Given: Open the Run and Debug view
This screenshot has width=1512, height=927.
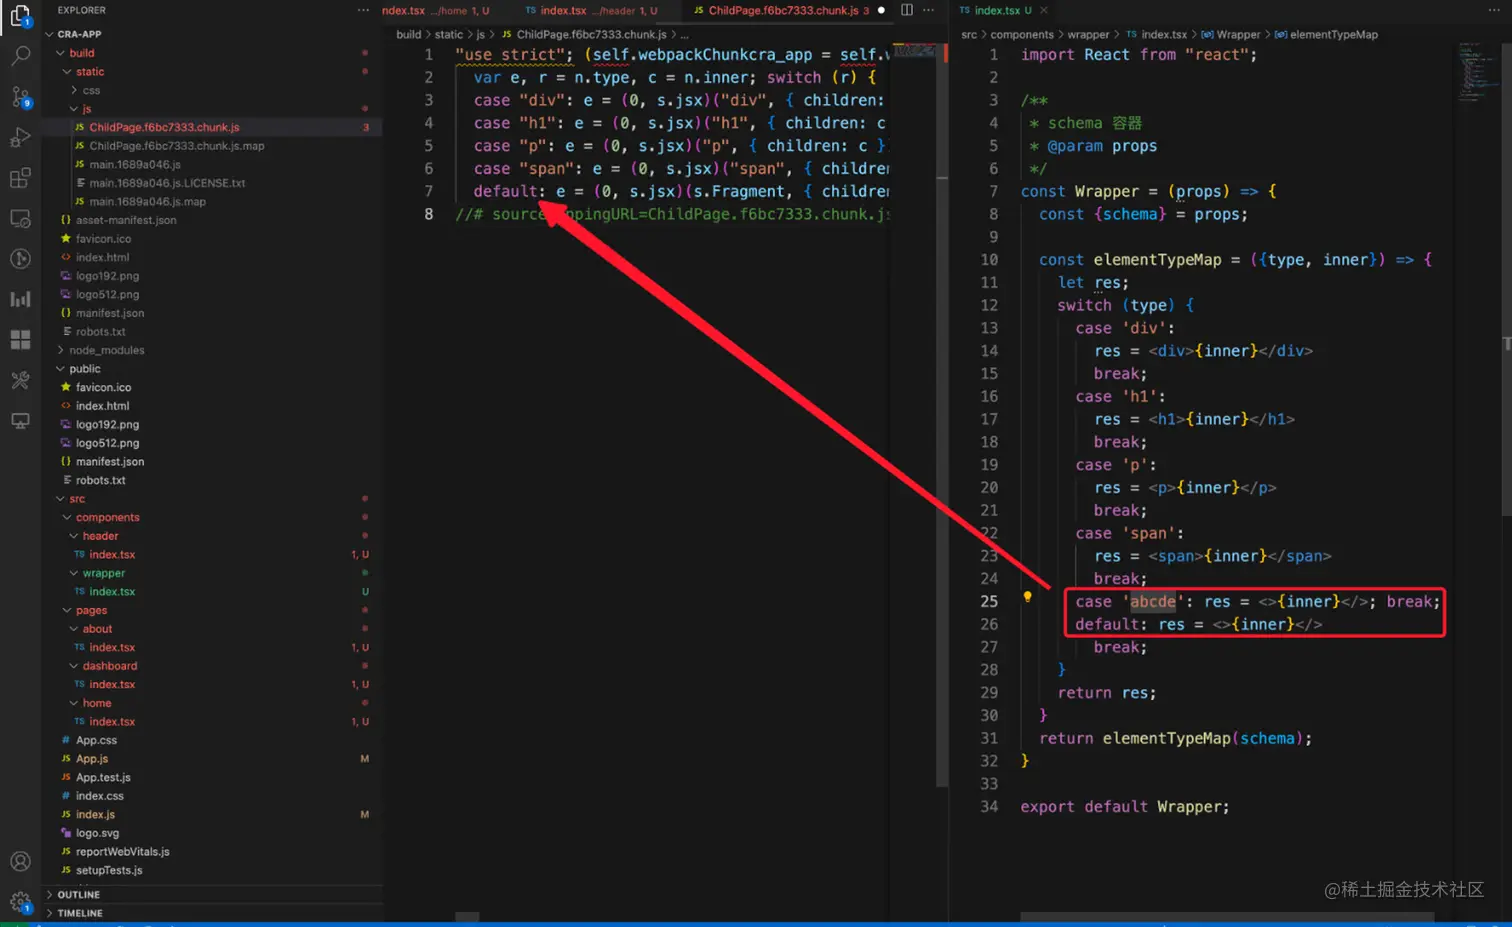Looking at the screenshot, I should coord(20,137).
